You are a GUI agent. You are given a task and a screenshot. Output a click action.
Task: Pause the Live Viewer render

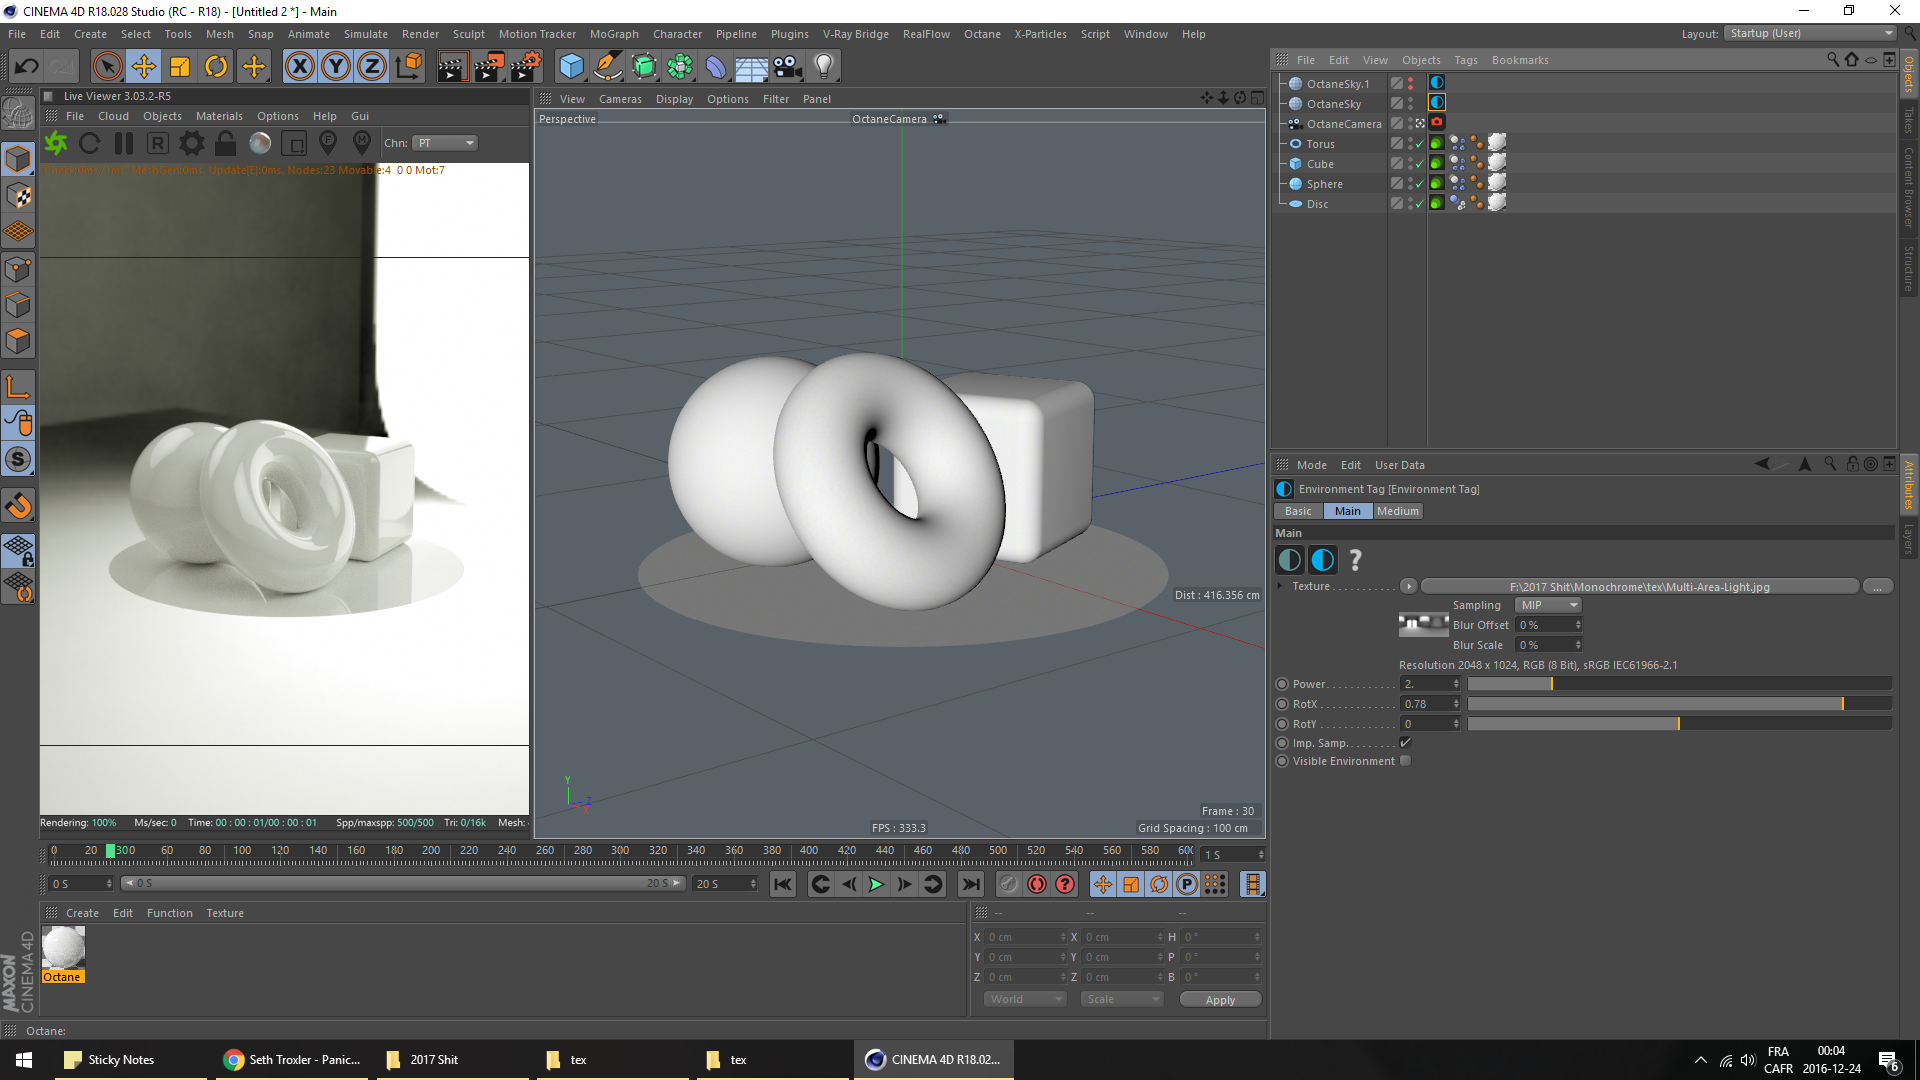[x=124, y=143]
